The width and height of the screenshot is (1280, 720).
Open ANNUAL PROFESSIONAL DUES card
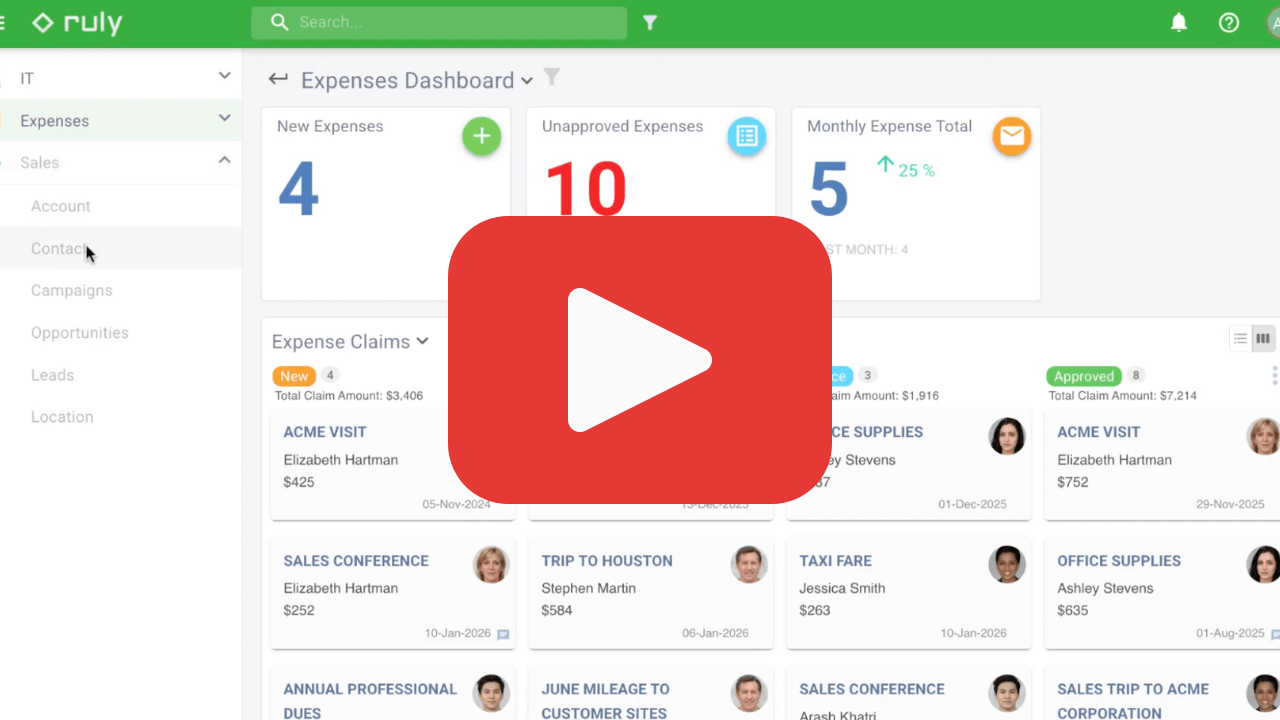[393, 694]
